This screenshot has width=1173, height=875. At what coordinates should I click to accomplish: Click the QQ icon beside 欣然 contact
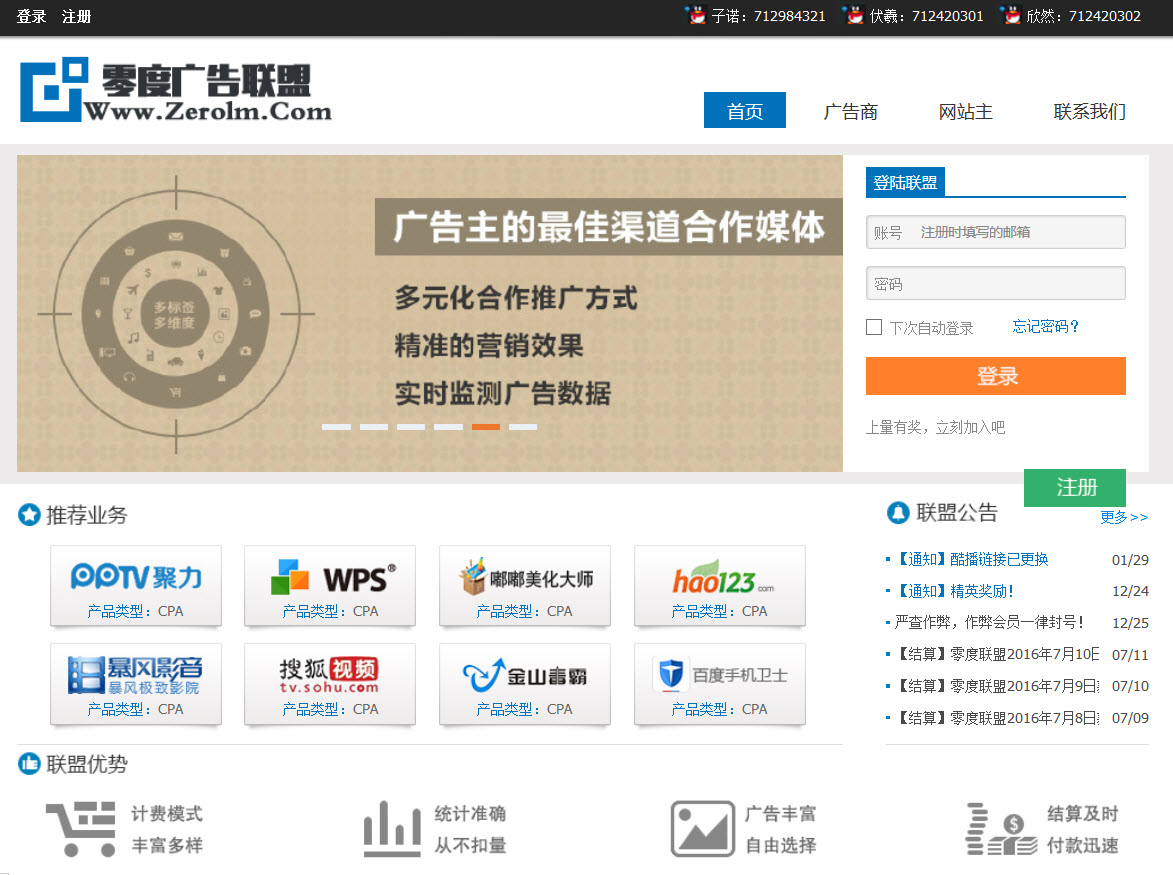pos(1010,15)
